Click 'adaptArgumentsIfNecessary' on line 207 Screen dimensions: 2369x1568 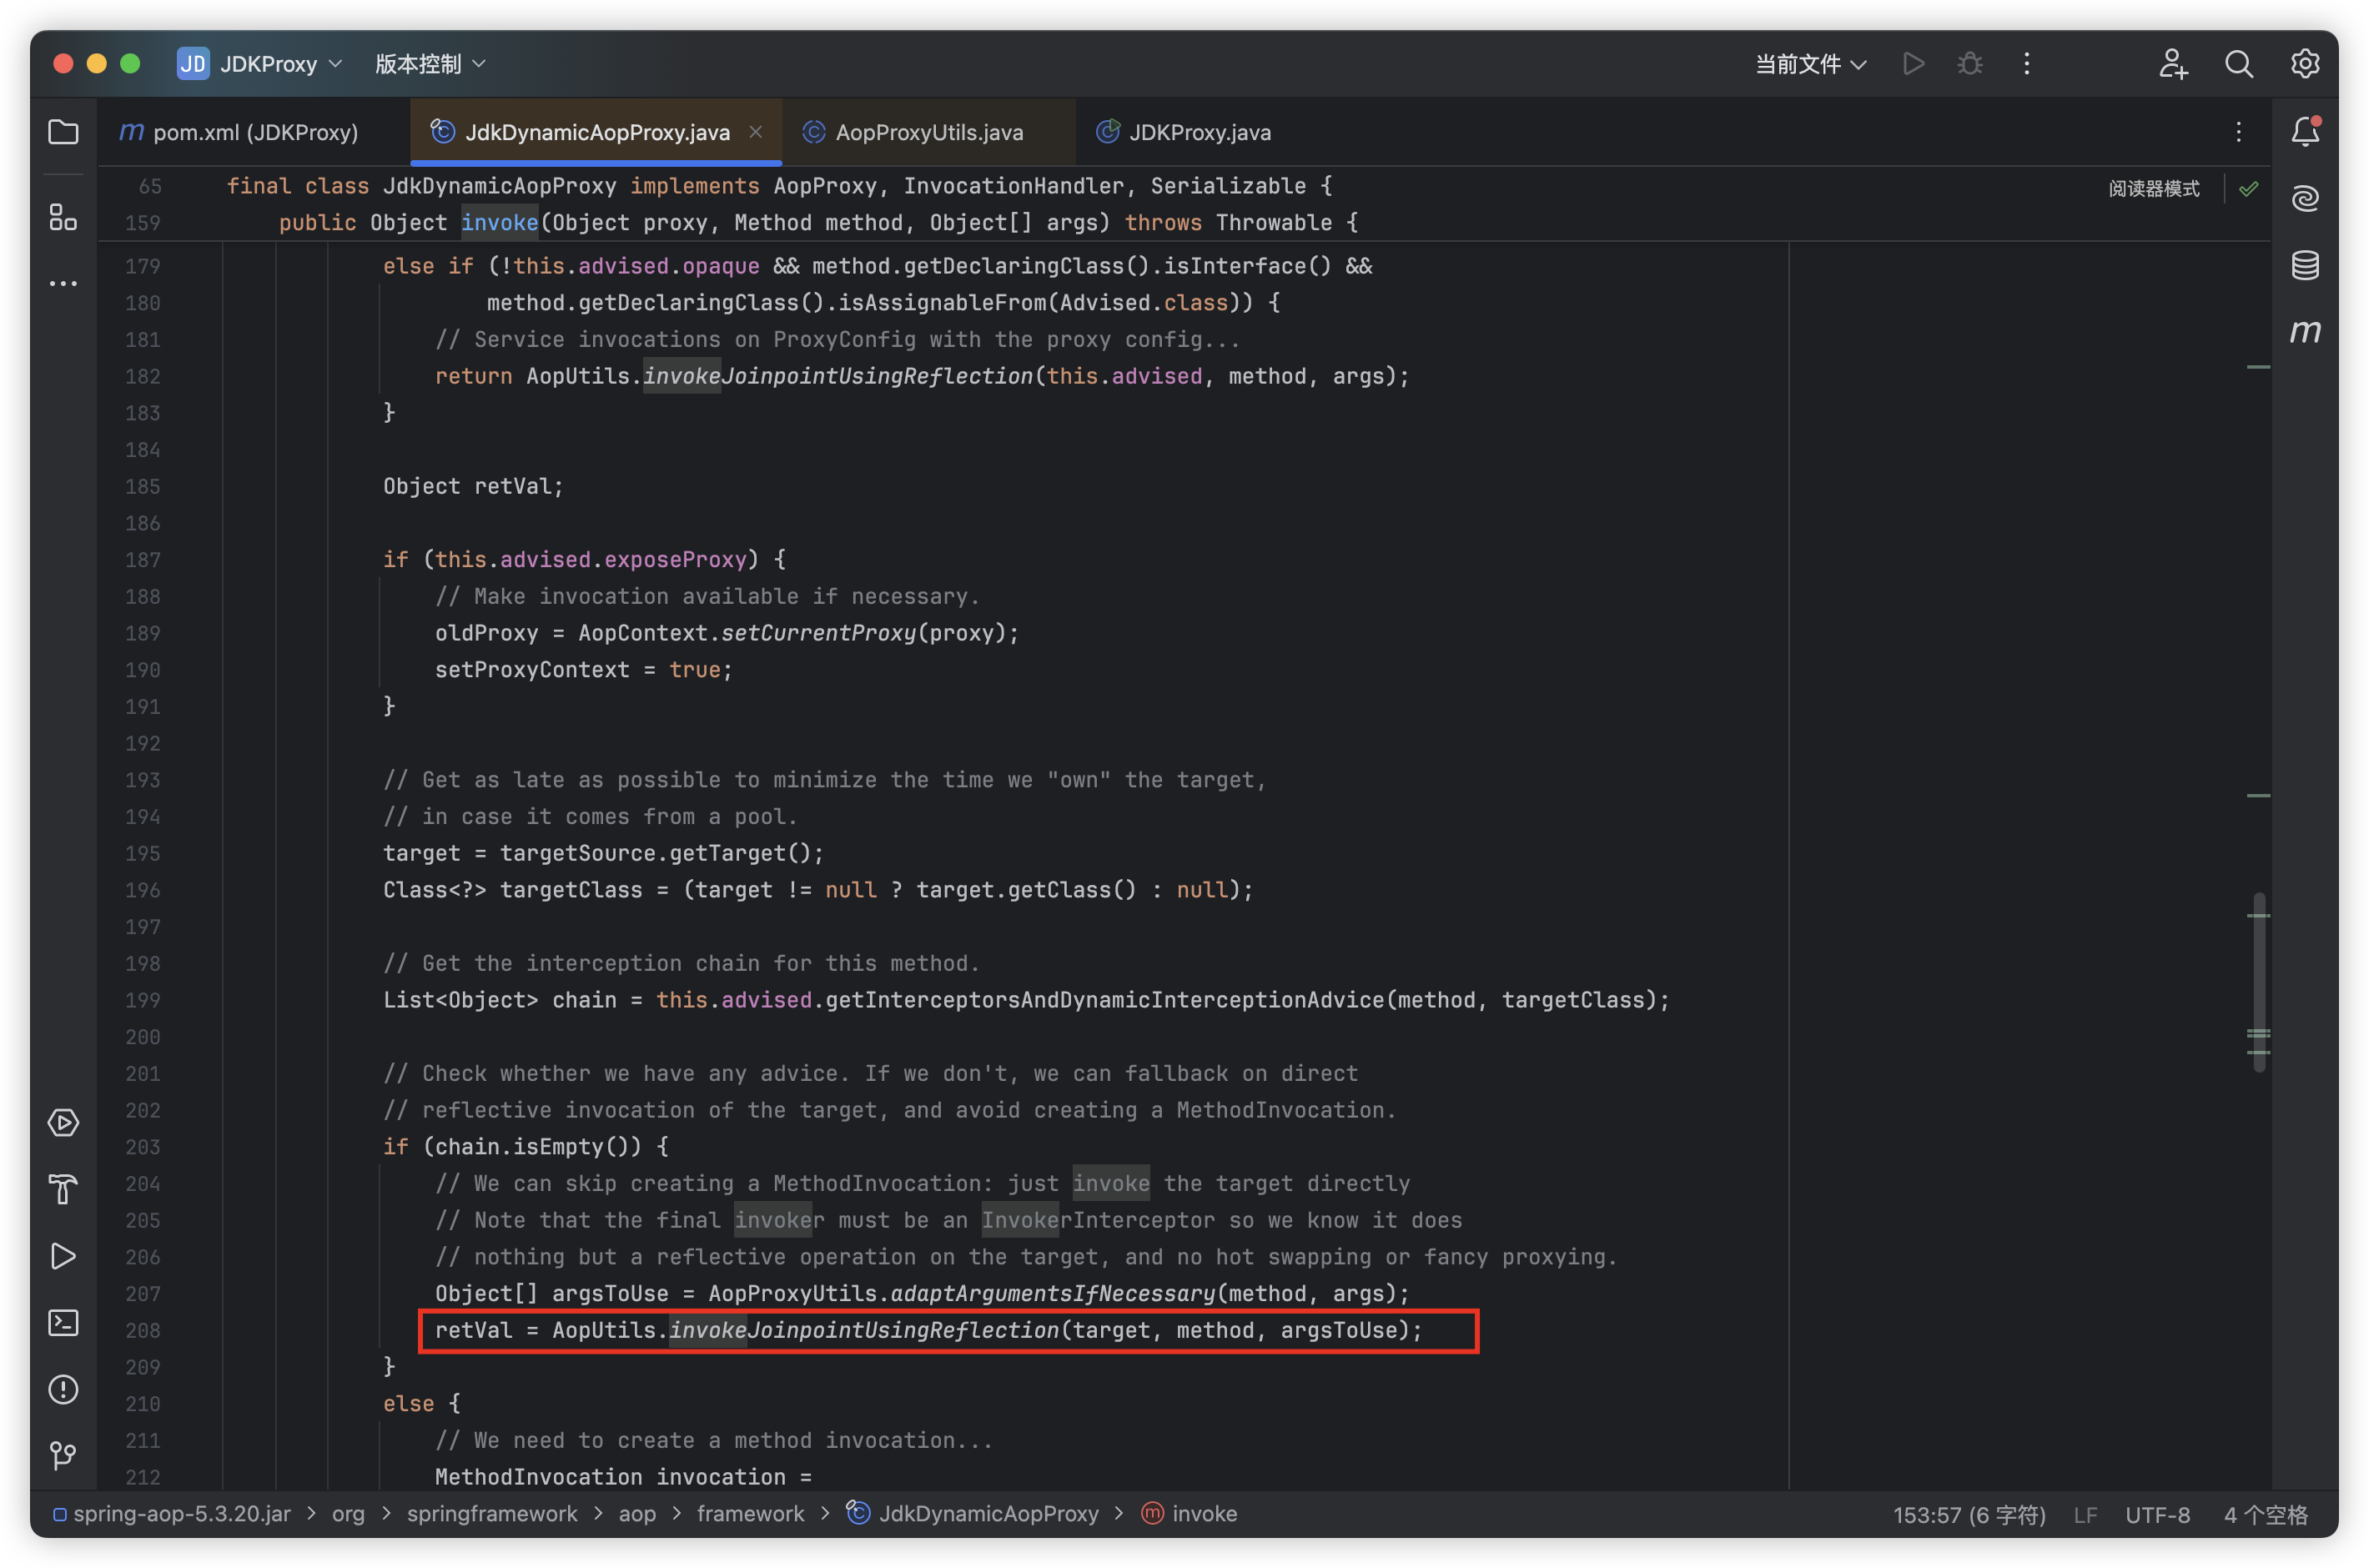[1053, 1294]
